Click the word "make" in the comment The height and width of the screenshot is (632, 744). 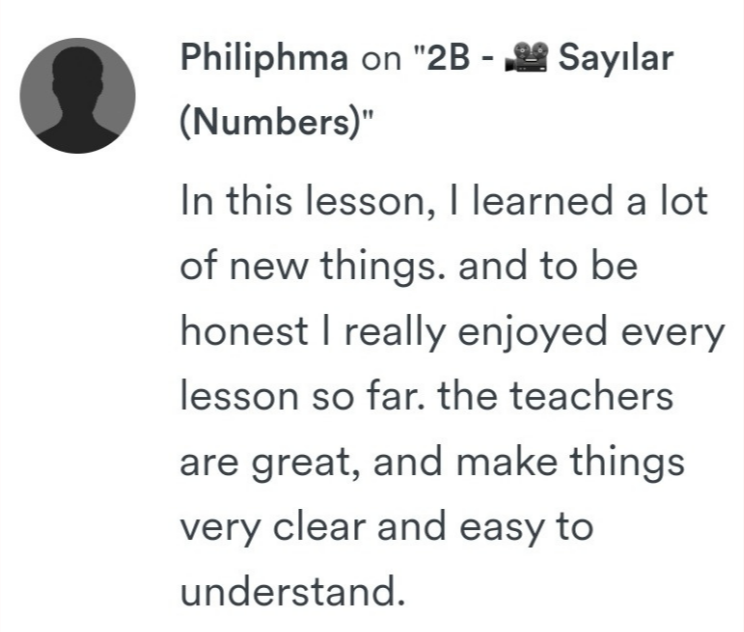coord(506,460)
